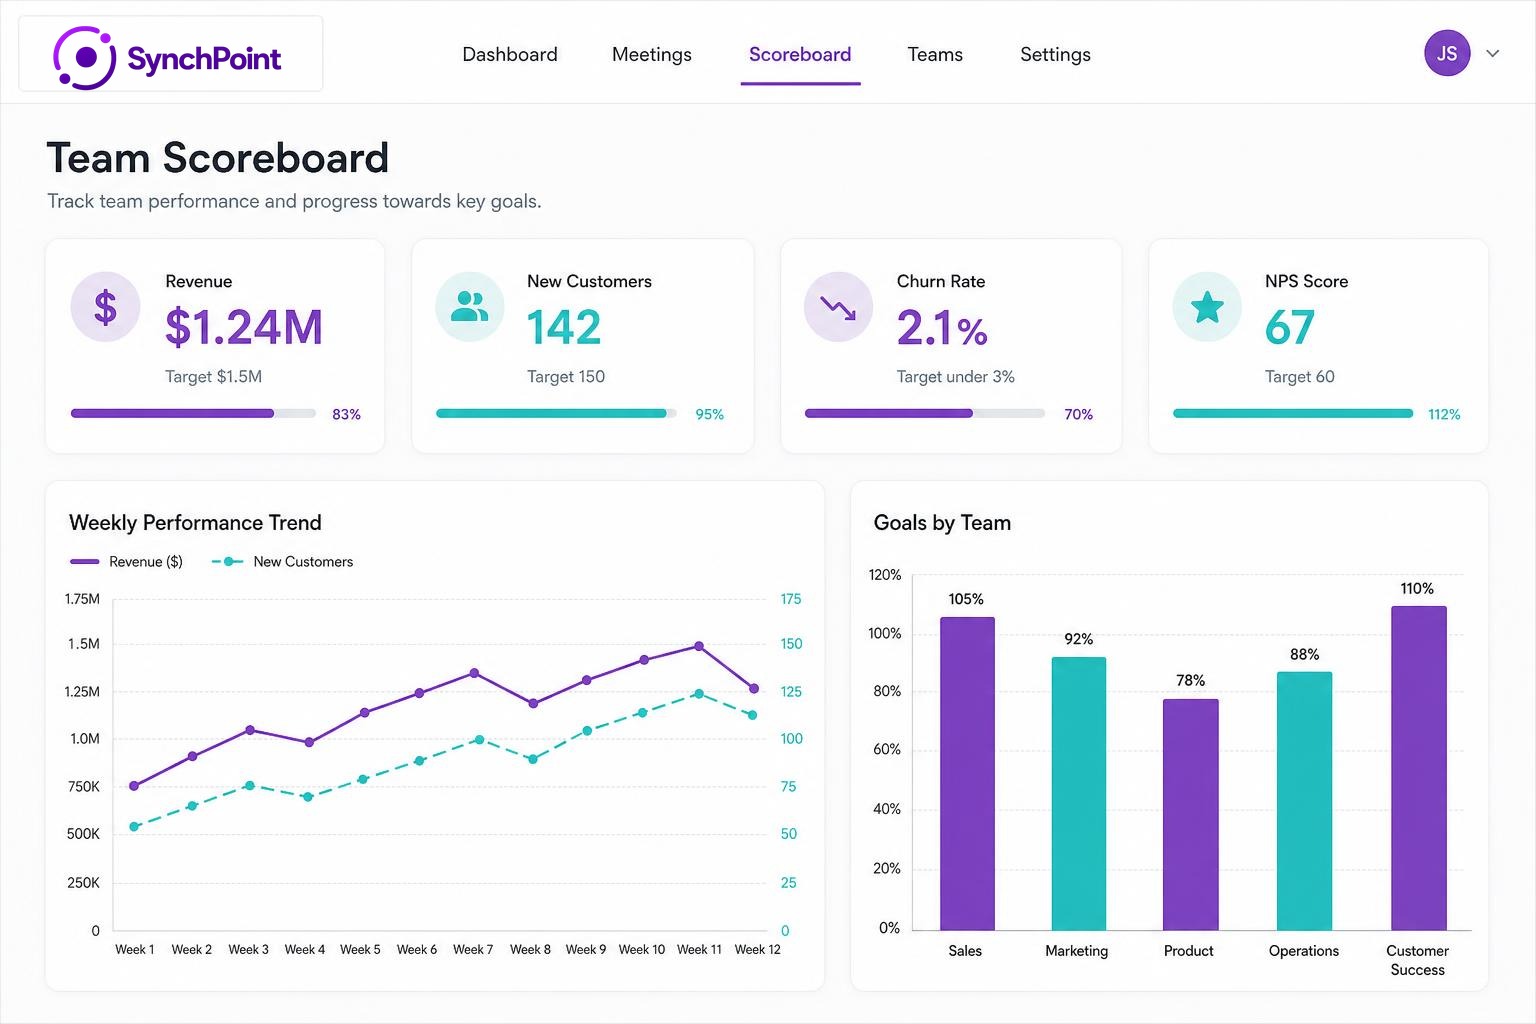Click the Customer Success 110% bar
Screen dimensions: 1536x1024
1419,768
